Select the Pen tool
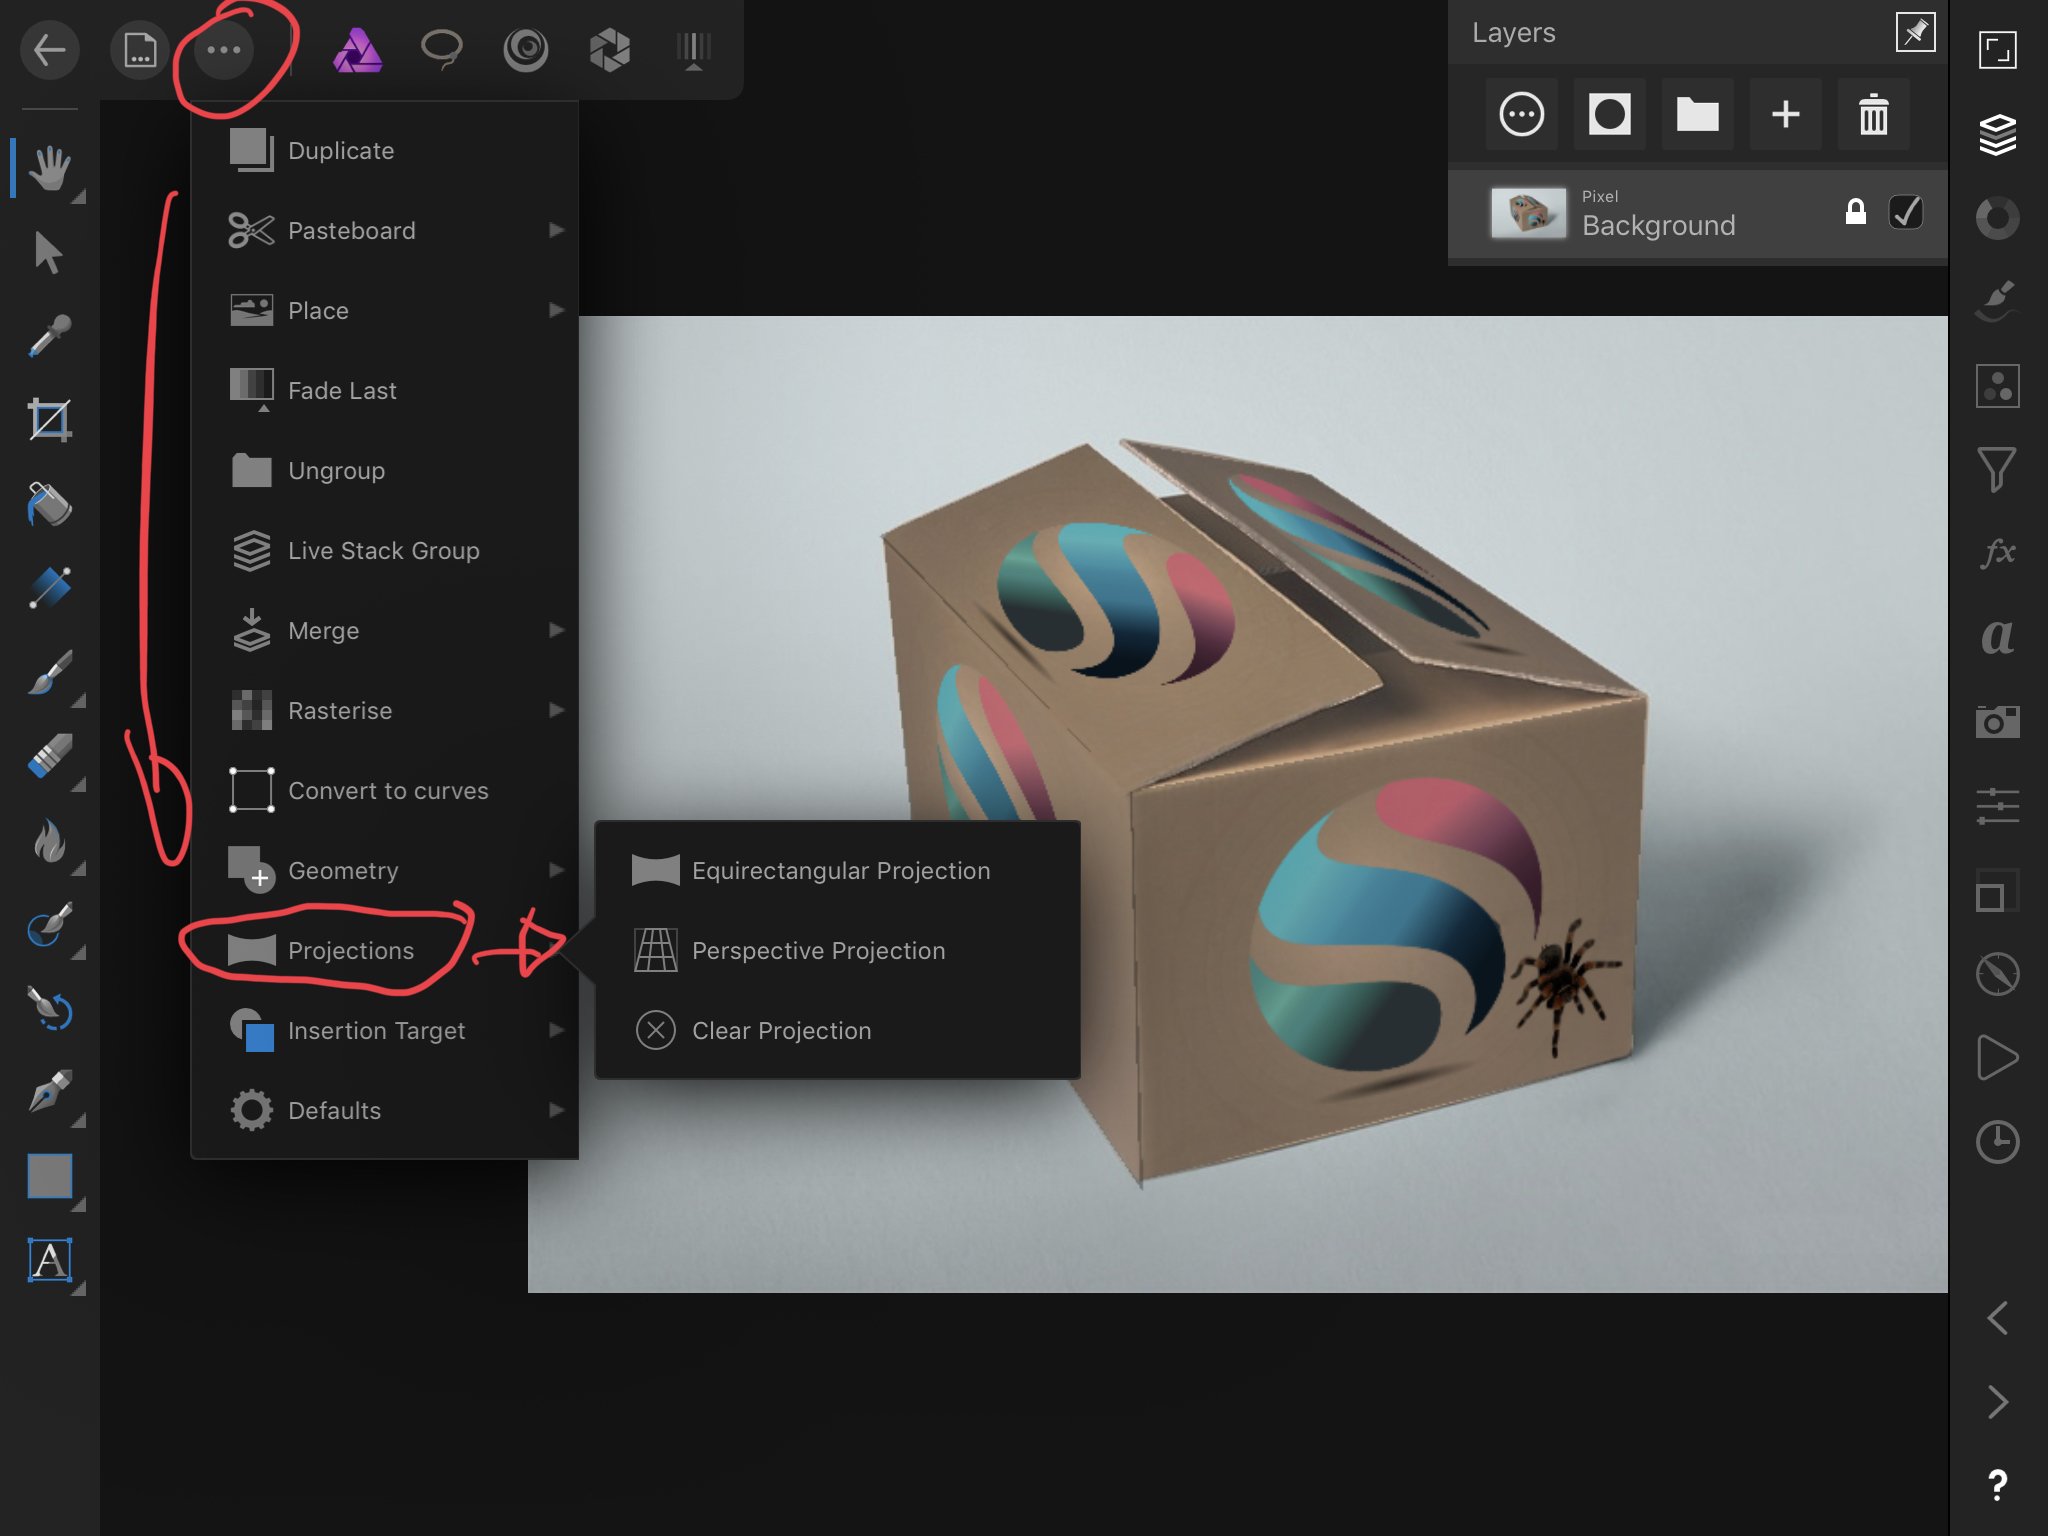This screenshot has height=1536, width=2048. coord(49,1092)
